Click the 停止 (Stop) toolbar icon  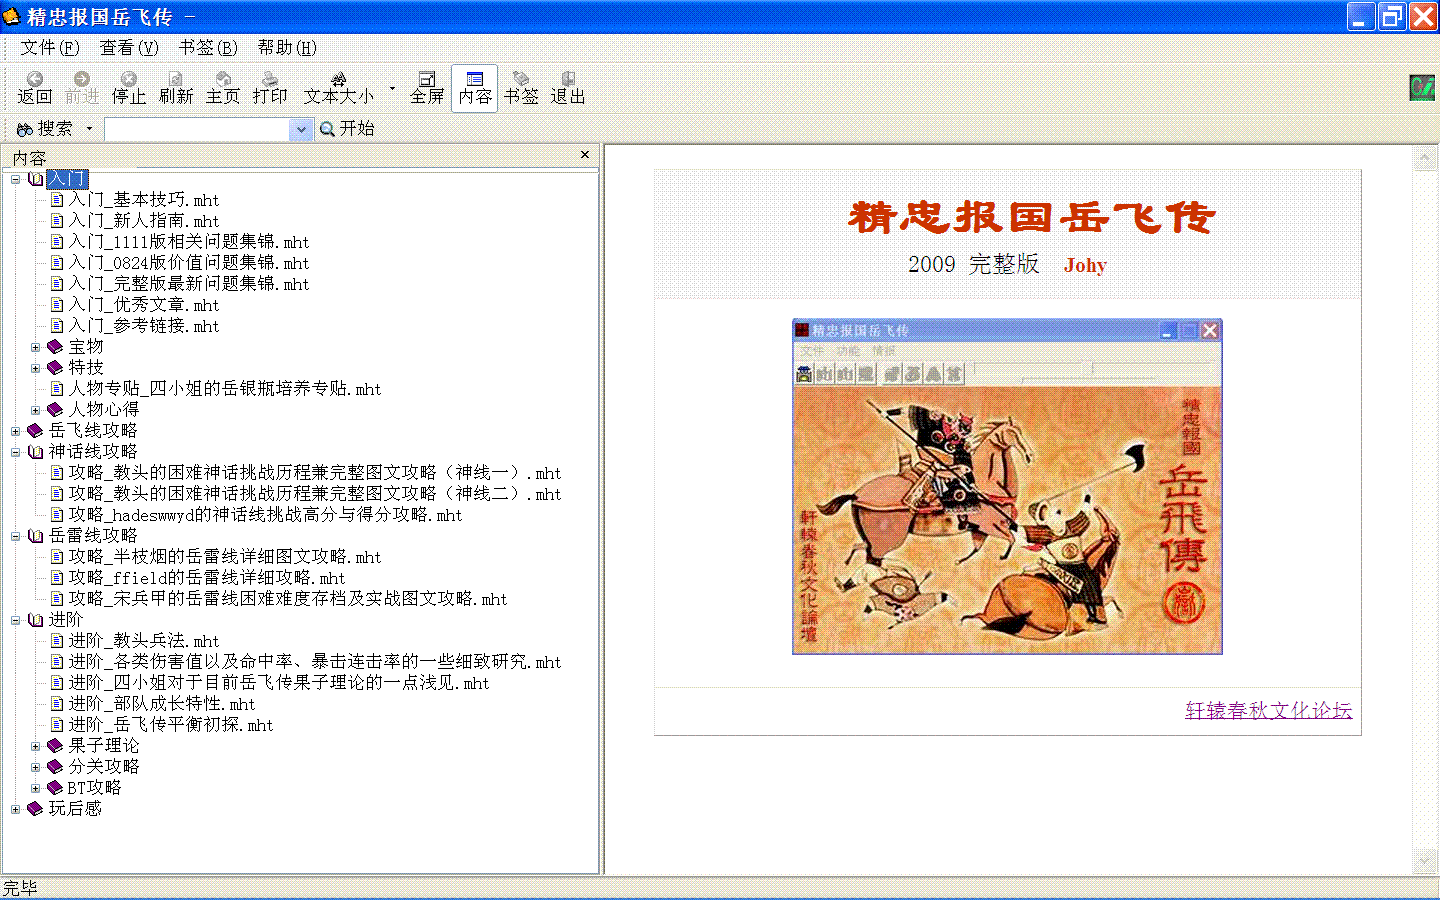coord(129,88)
